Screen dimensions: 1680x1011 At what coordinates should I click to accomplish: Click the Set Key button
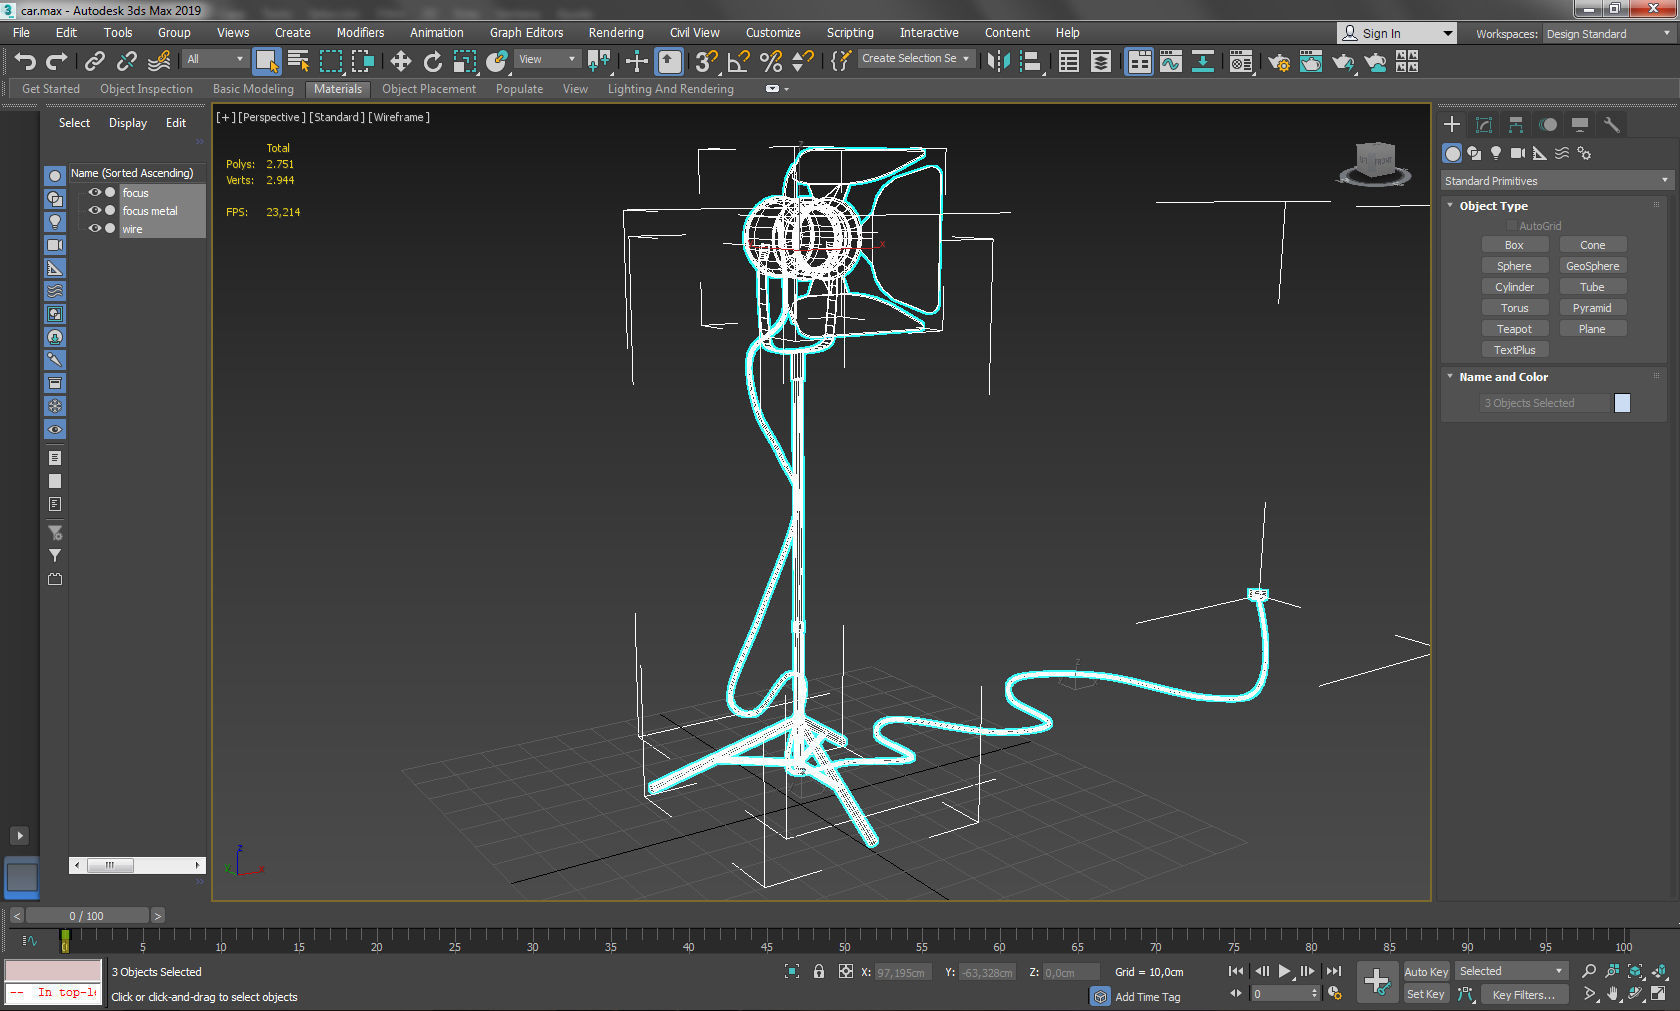[x=1426, y=994]
